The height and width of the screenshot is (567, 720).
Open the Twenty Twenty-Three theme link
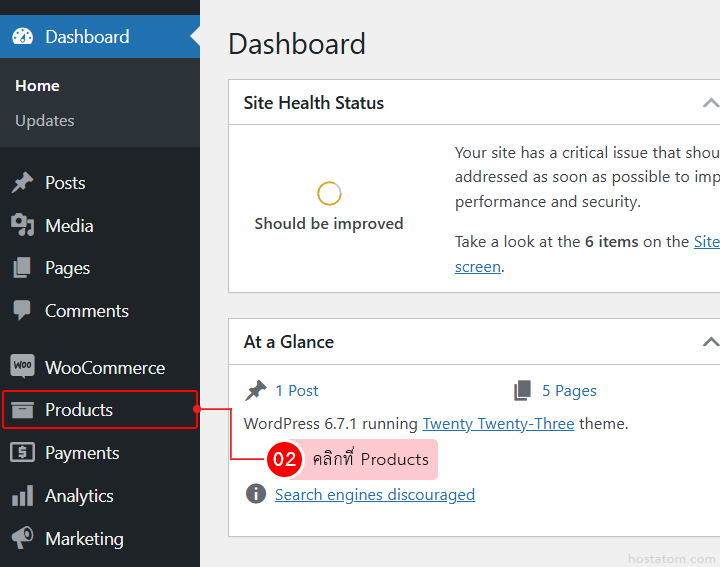(498, 424)
